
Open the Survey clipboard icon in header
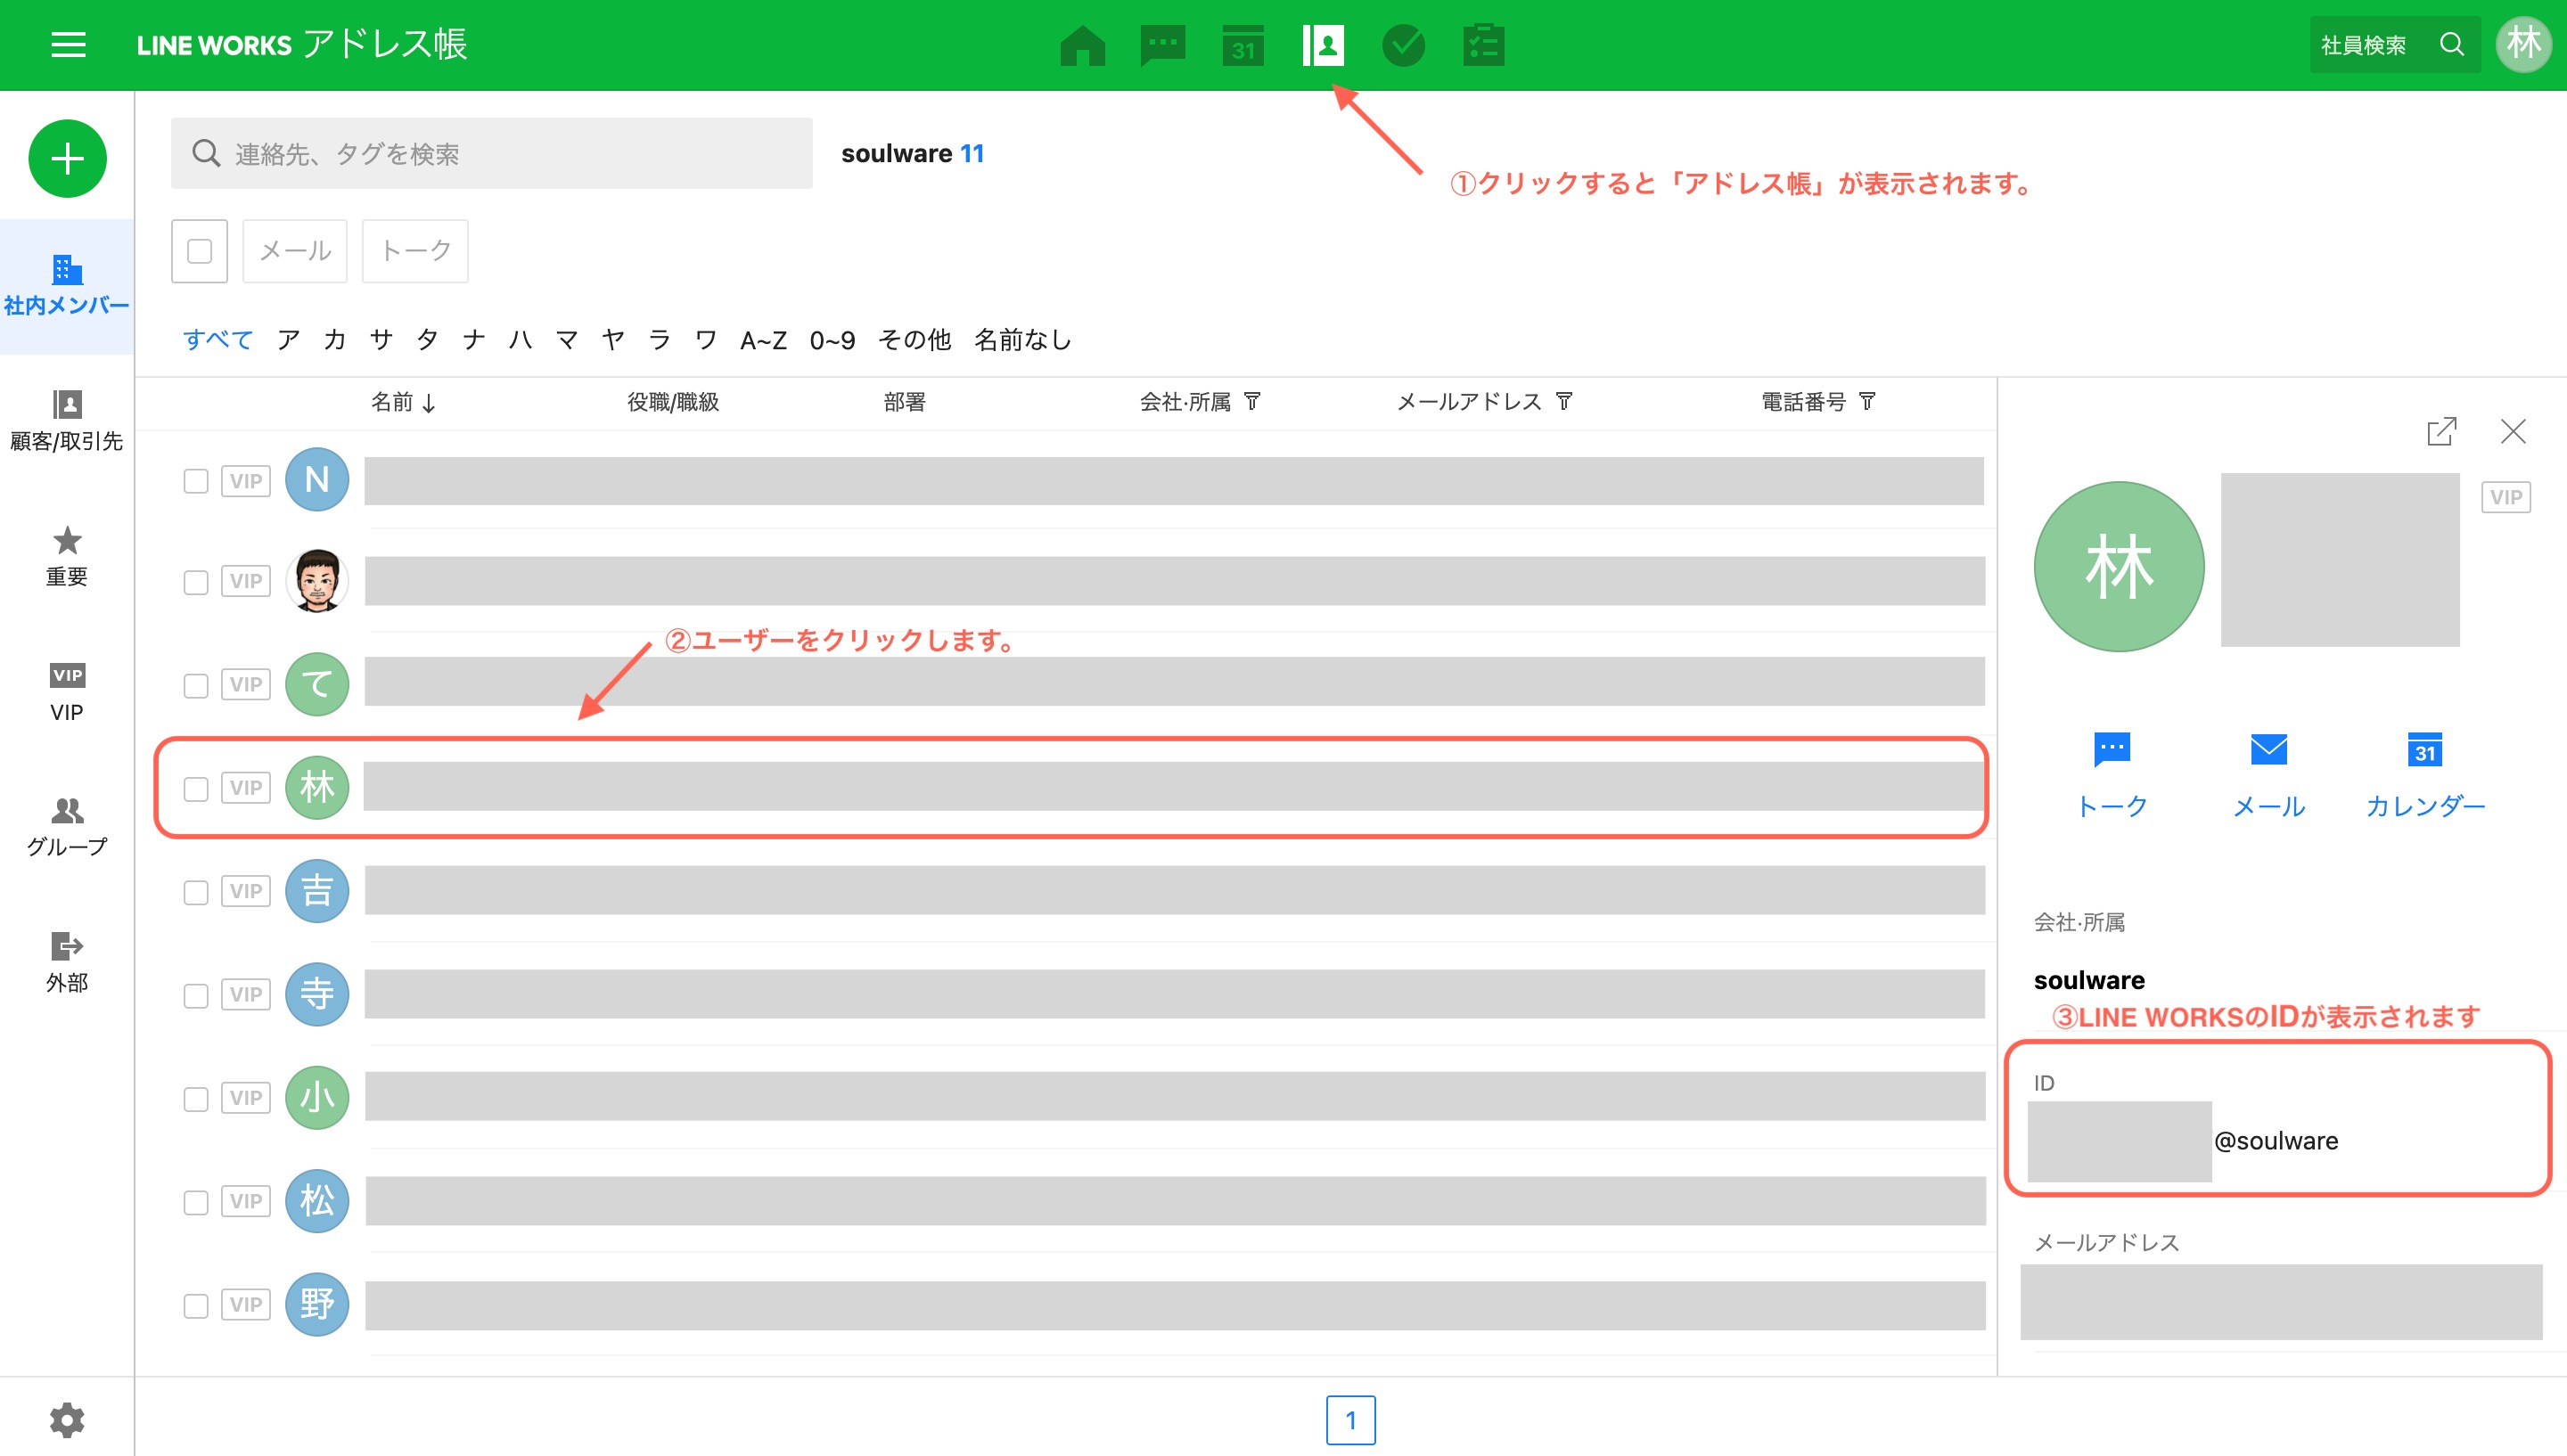[x=1483, y=45]
